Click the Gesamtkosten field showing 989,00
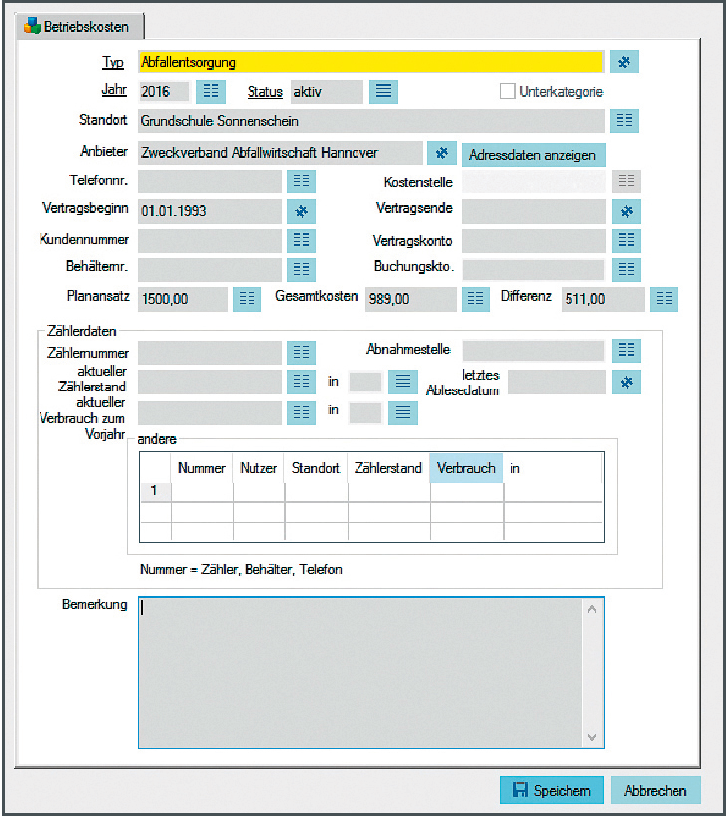Image resolution: width=727 pixels, height=816 pixels. point(411,299)
